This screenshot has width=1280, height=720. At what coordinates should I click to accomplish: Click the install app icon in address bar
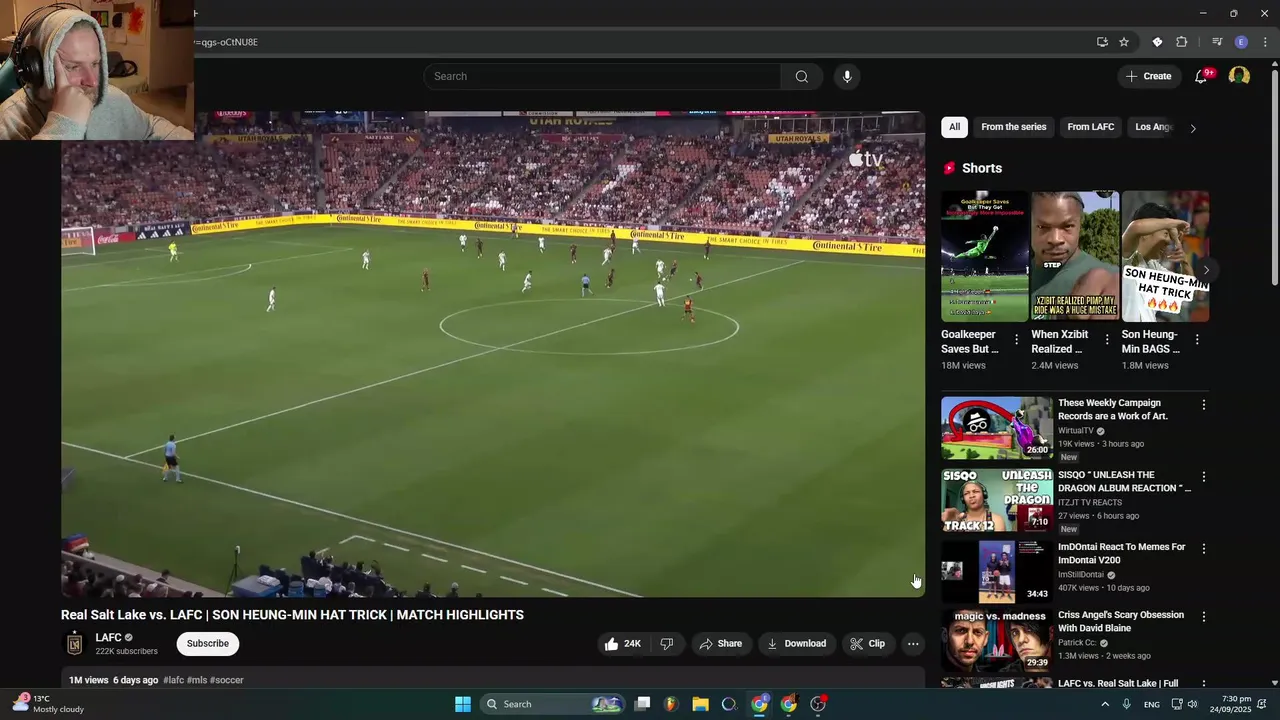click(1102, 42)
